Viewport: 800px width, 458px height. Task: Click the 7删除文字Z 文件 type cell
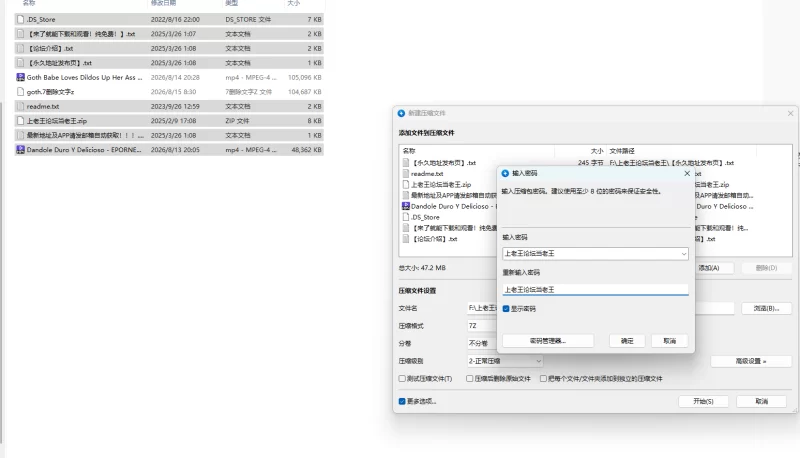click(248, 92)
